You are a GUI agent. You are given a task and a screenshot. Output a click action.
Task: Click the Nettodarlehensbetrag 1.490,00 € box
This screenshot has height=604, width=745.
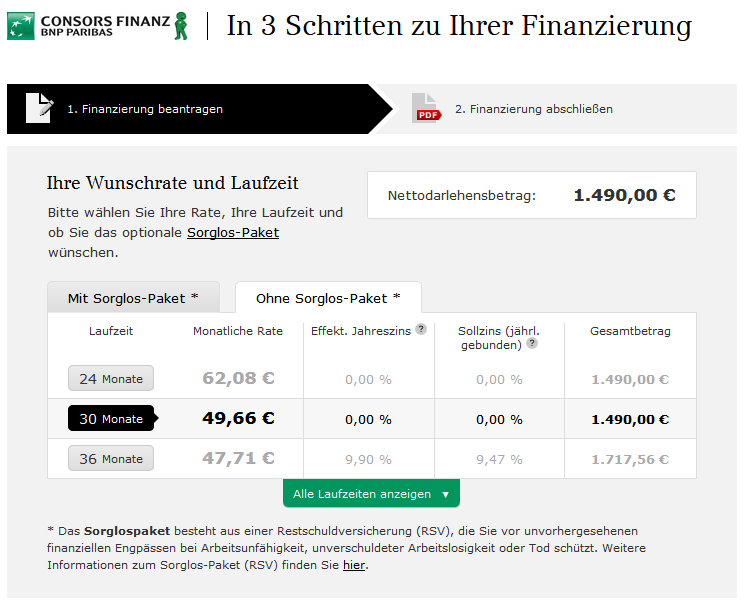pos(531,195)
